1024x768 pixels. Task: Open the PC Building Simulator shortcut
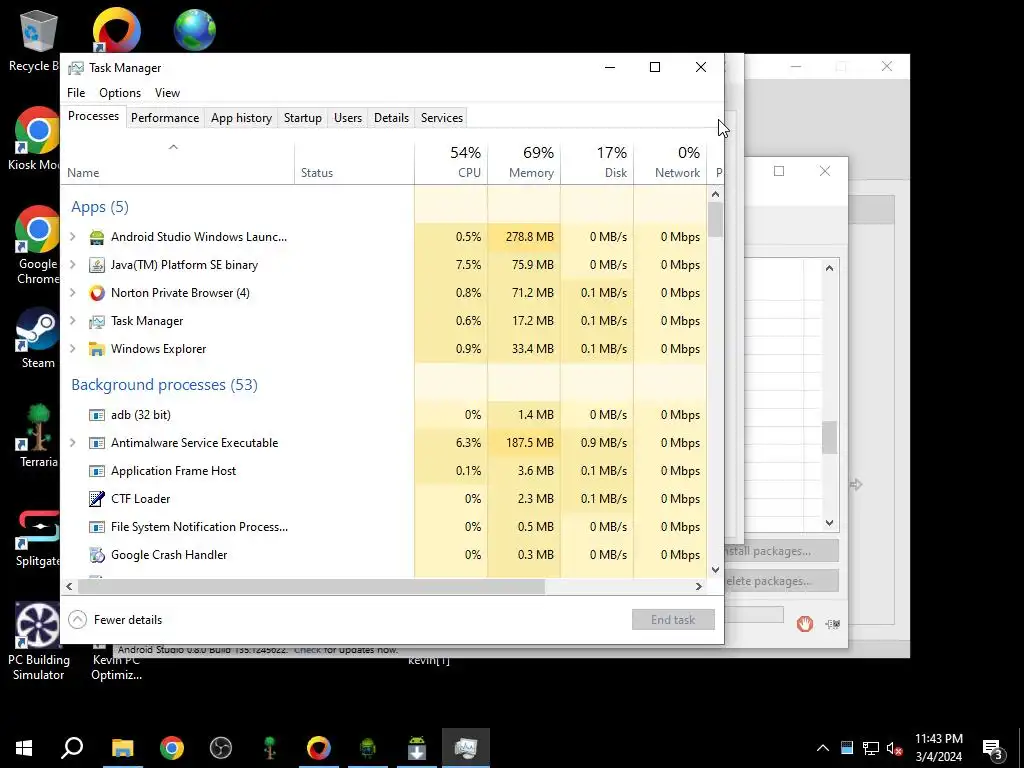click(x=38, y=641)
